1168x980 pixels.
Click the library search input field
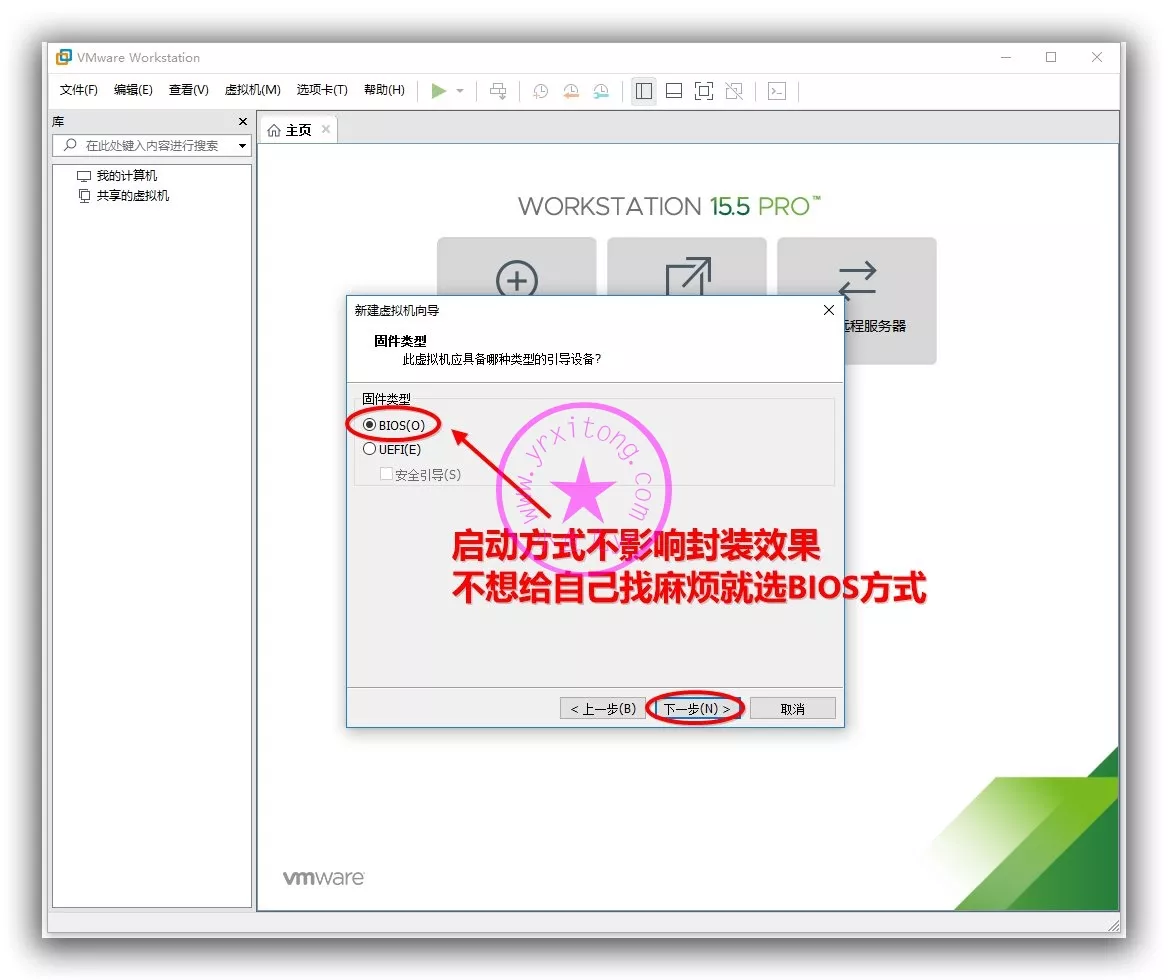point(150,146)
